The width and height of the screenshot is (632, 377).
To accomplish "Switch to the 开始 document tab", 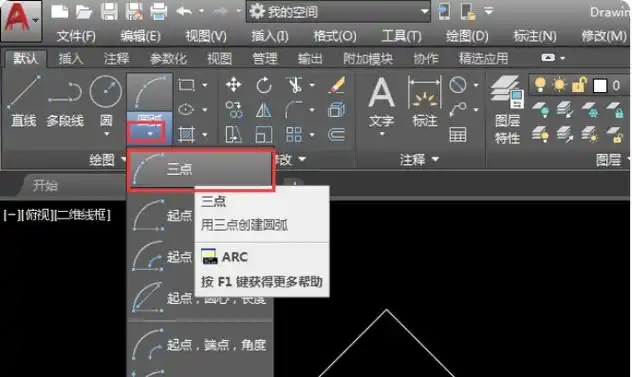I will tap(45, 185).
